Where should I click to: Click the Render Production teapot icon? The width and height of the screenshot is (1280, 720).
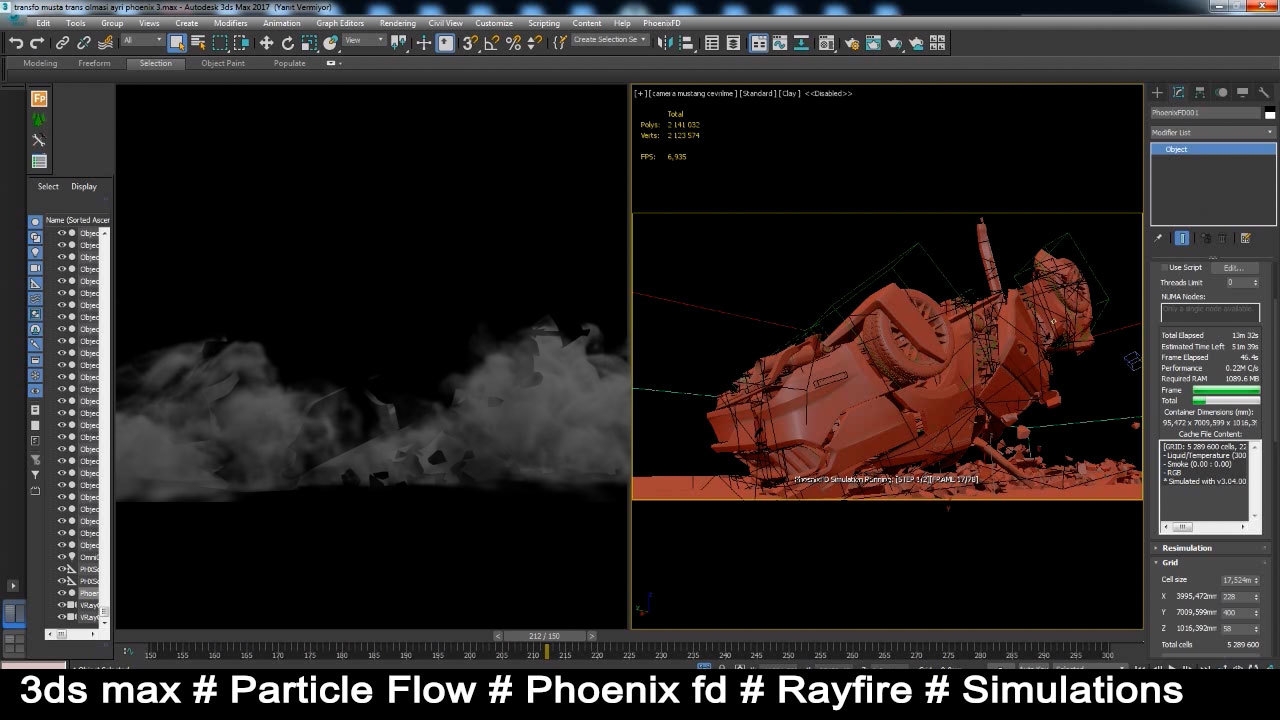[895, 43]
